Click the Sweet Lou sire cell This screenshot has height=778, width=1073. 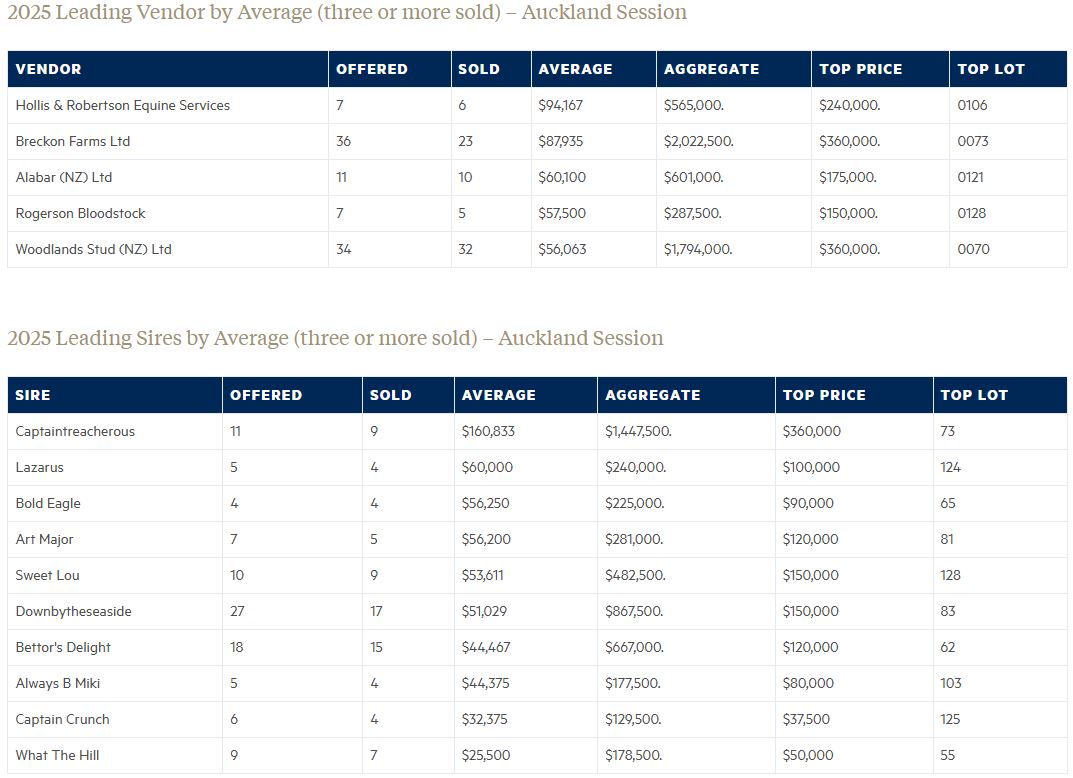click(x=48, y=575)
